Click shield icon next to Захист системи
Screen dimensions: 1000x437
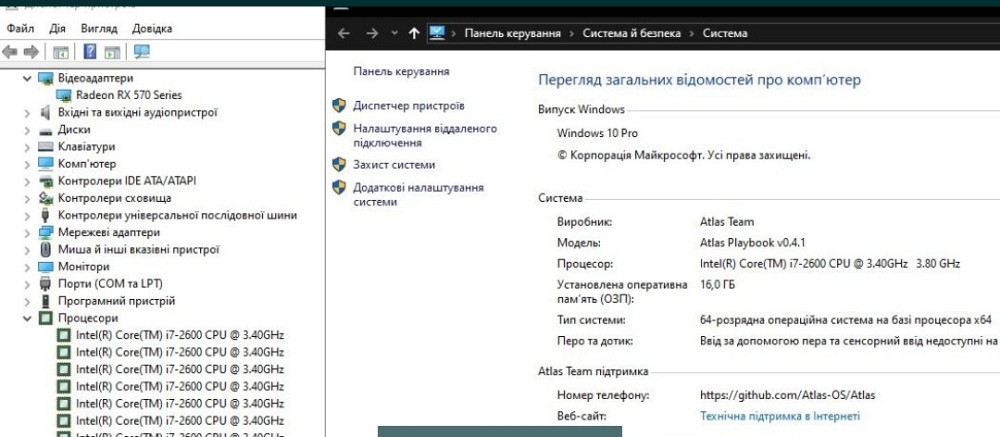pos(339,165)
